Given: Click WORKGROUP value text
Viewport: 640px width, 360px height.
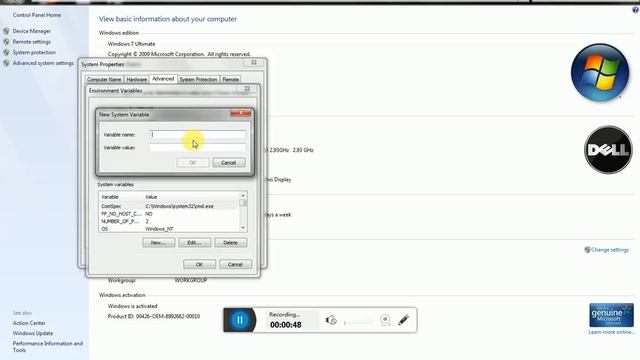Looking at the screenshot, I should [x=191, y=280].
